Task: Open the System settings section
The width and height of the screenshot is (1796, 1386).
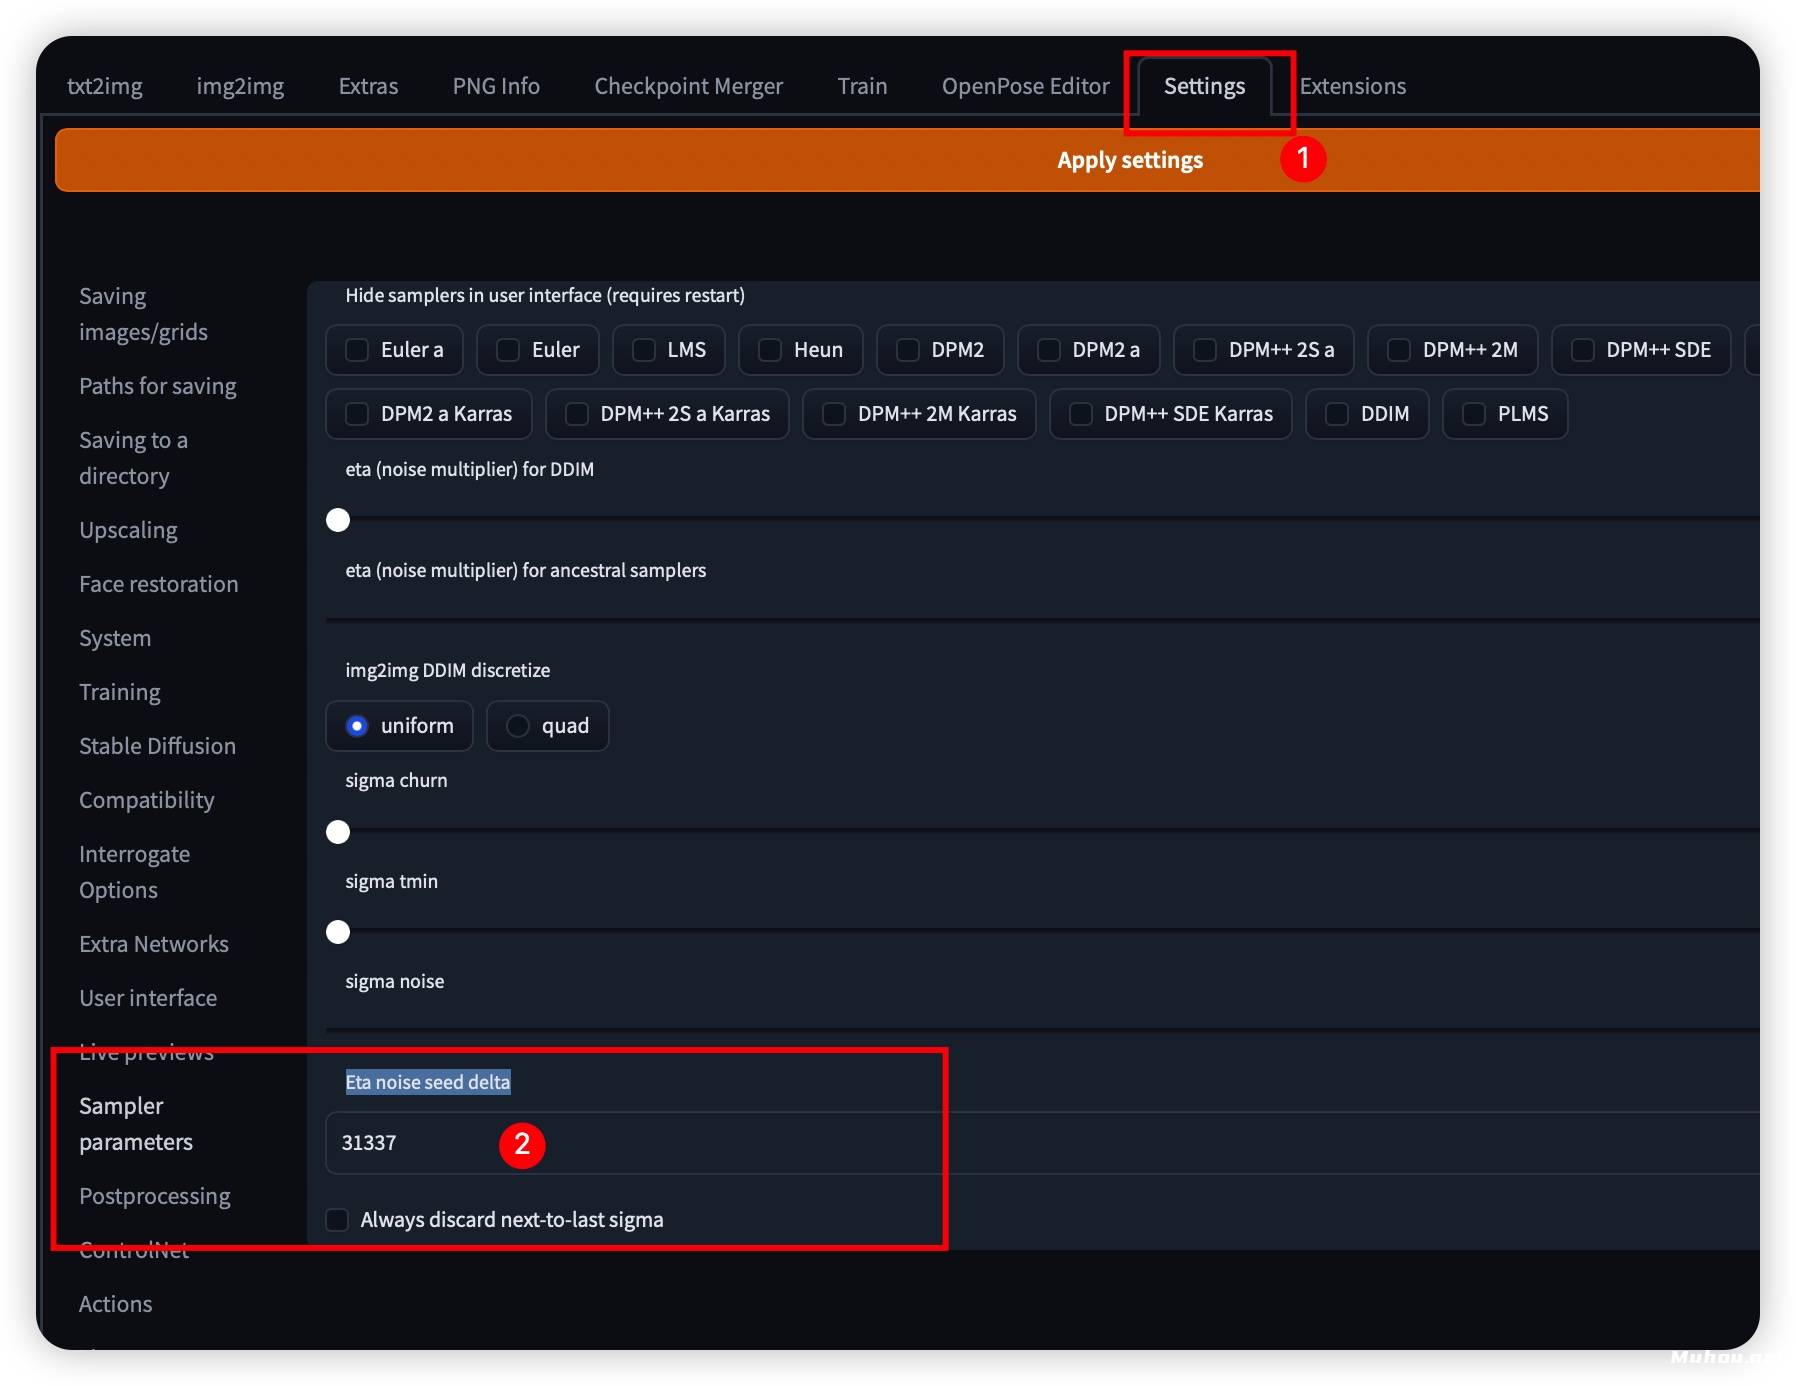Action: pos(115,638)
